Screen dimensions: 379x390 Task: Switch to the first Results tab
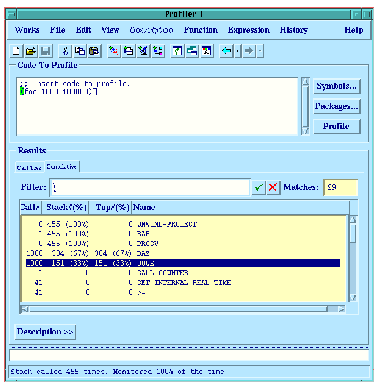pyautogui.click(x=29, y=167)
